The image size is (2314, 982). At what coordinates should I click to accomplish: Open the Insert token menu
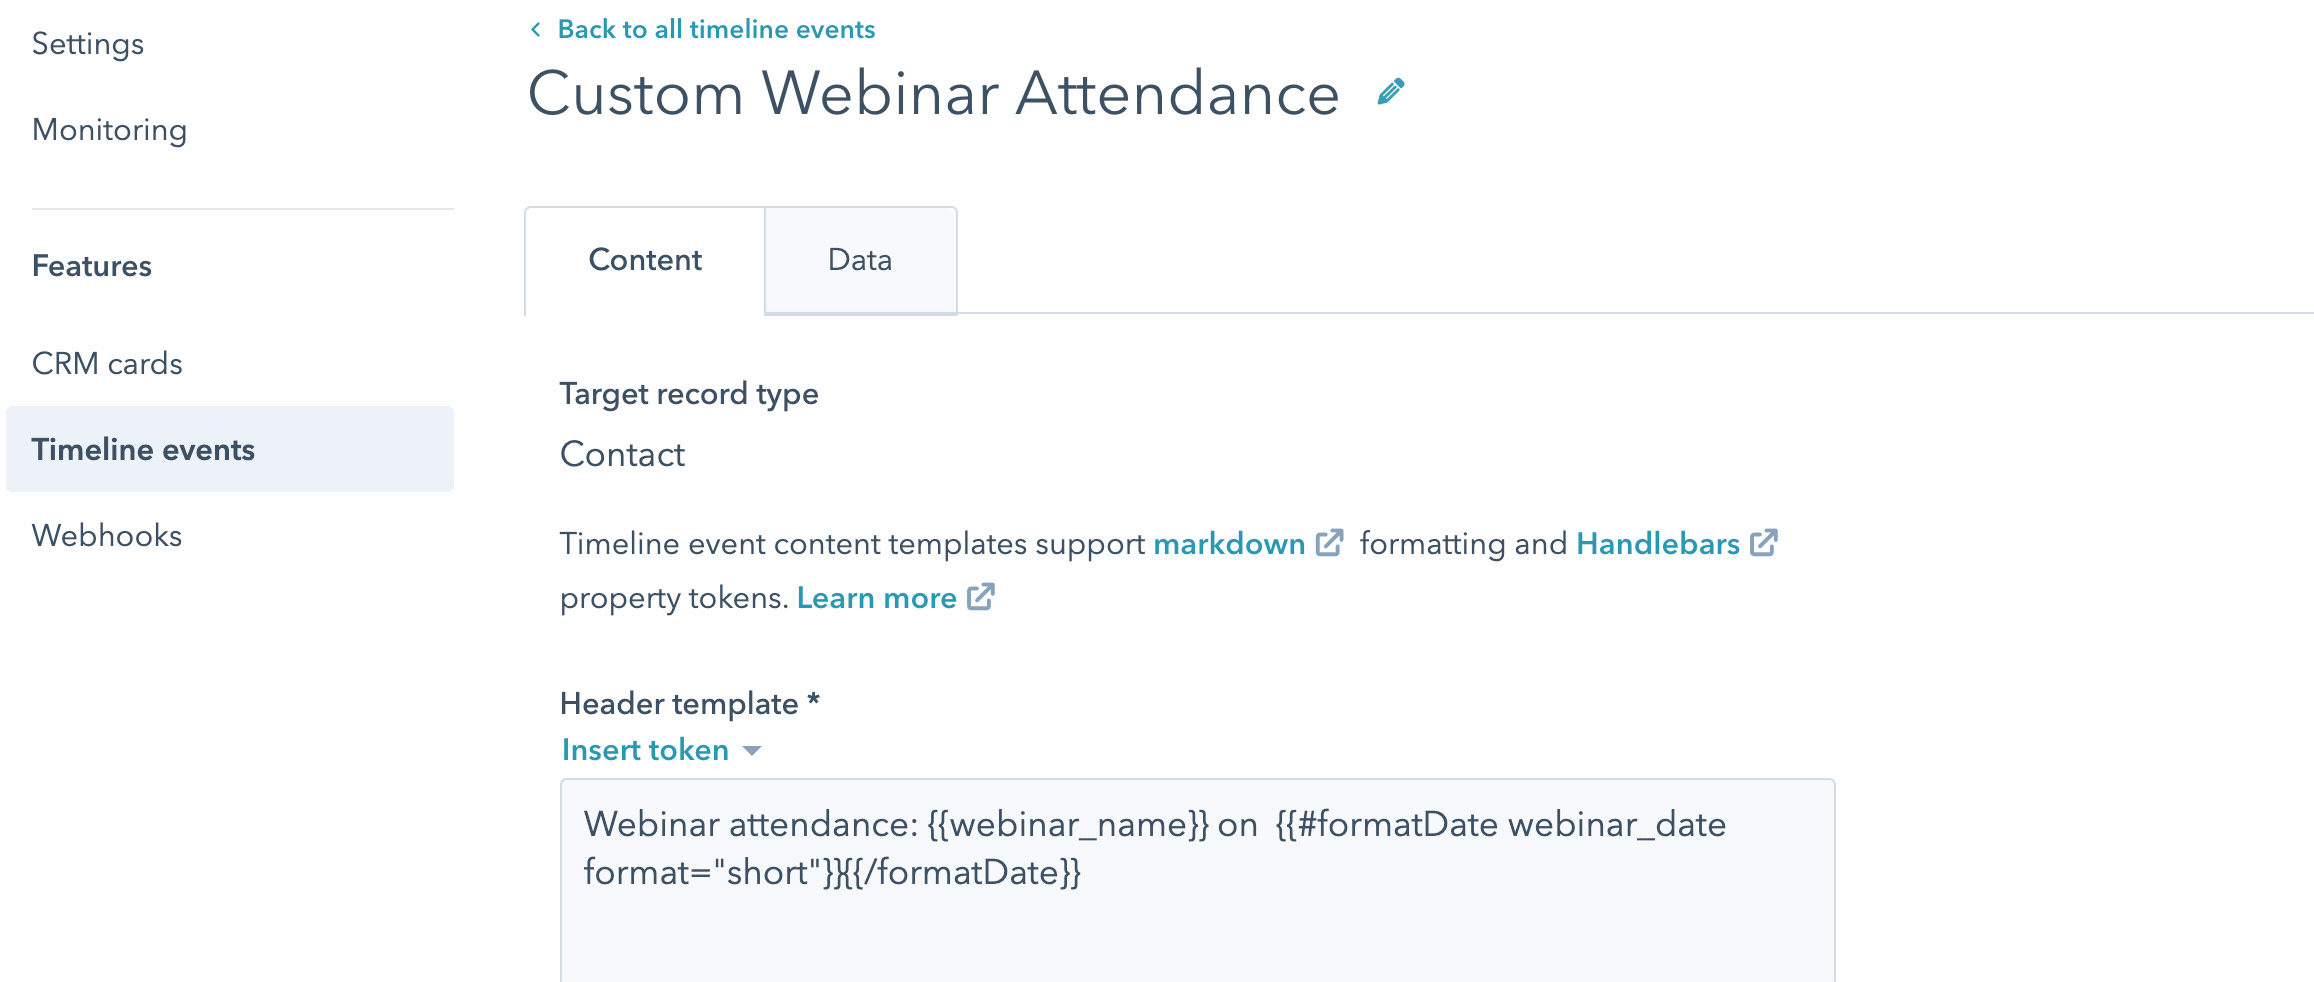[645, 750]
